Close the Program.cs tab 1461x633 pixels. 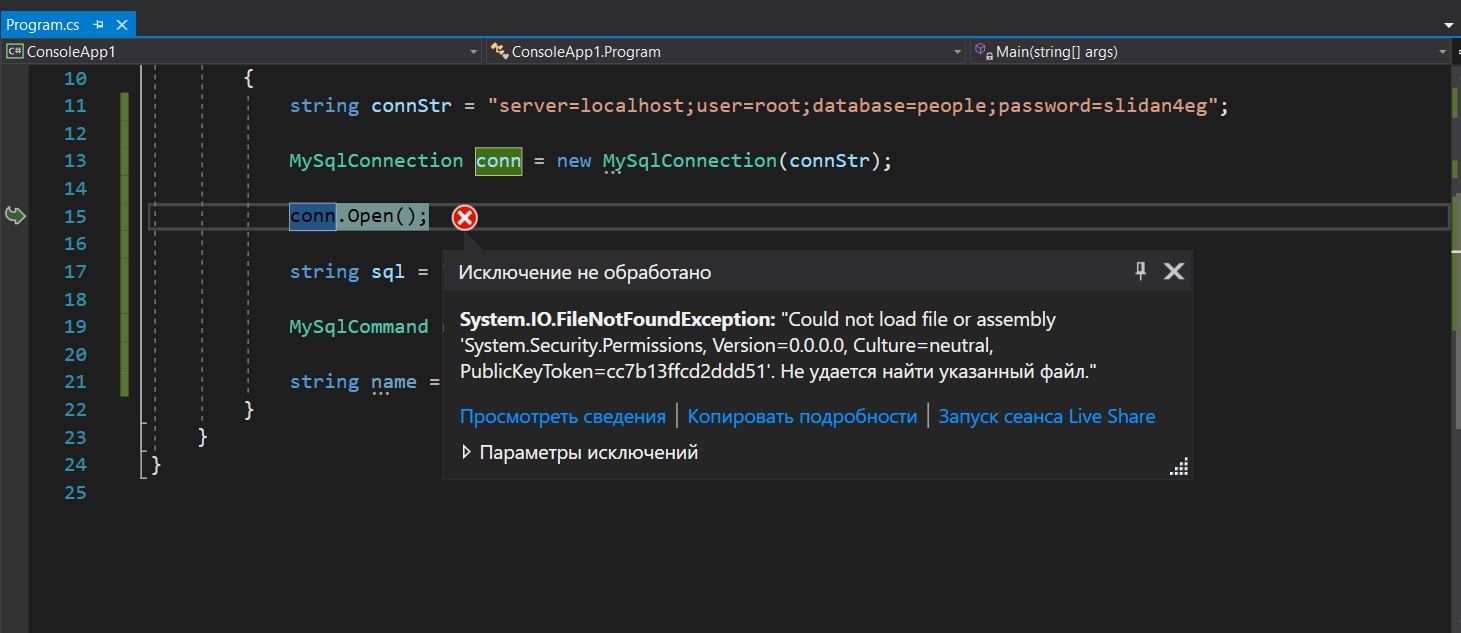coord(122,24)
